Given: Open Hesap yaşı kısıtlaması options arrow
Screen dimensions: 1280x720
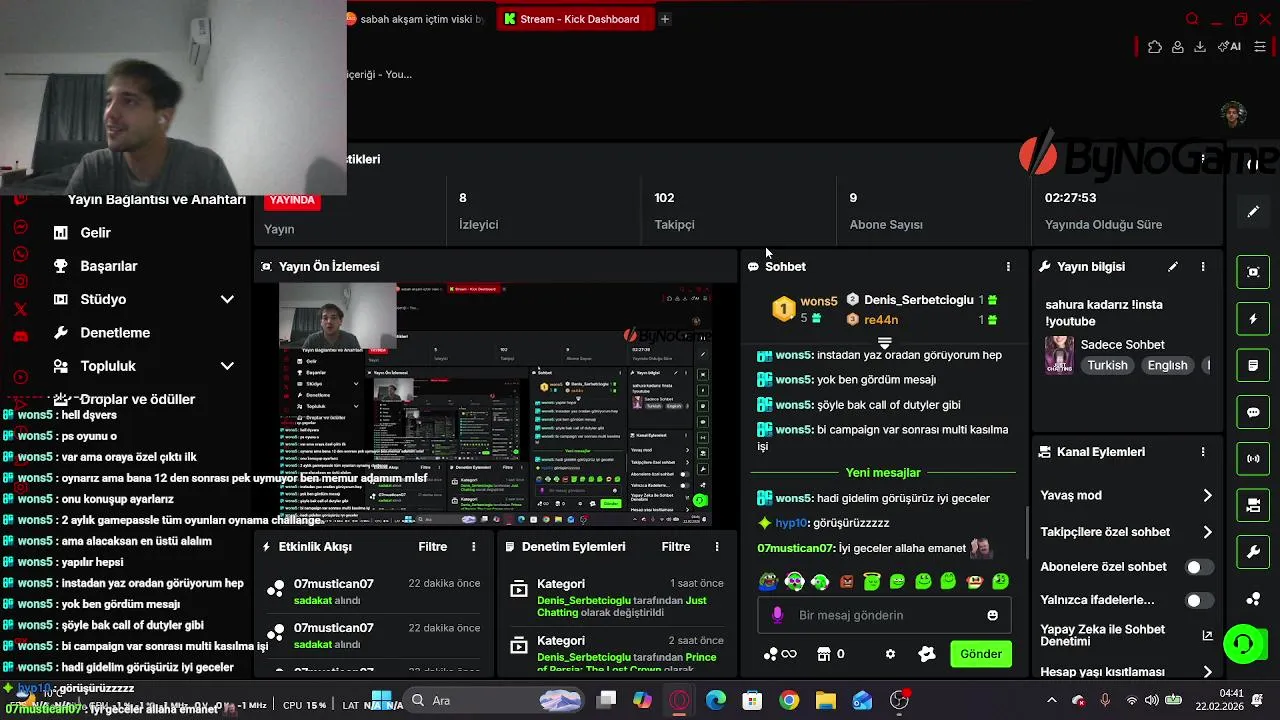Looking at the screenshot, I should coord(1207,672).
